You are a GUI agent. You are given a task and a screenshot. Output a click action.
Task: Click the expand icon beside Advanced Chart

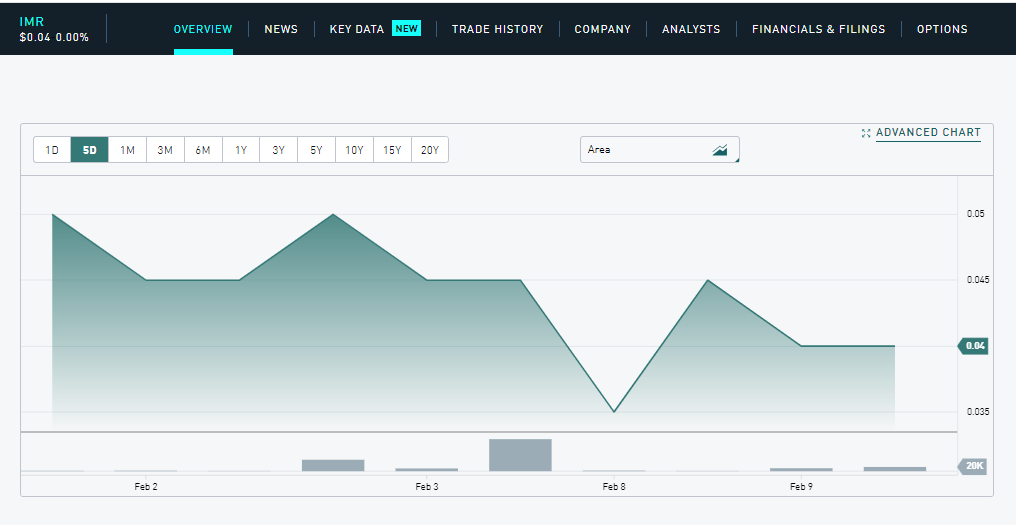pos(866,133)
